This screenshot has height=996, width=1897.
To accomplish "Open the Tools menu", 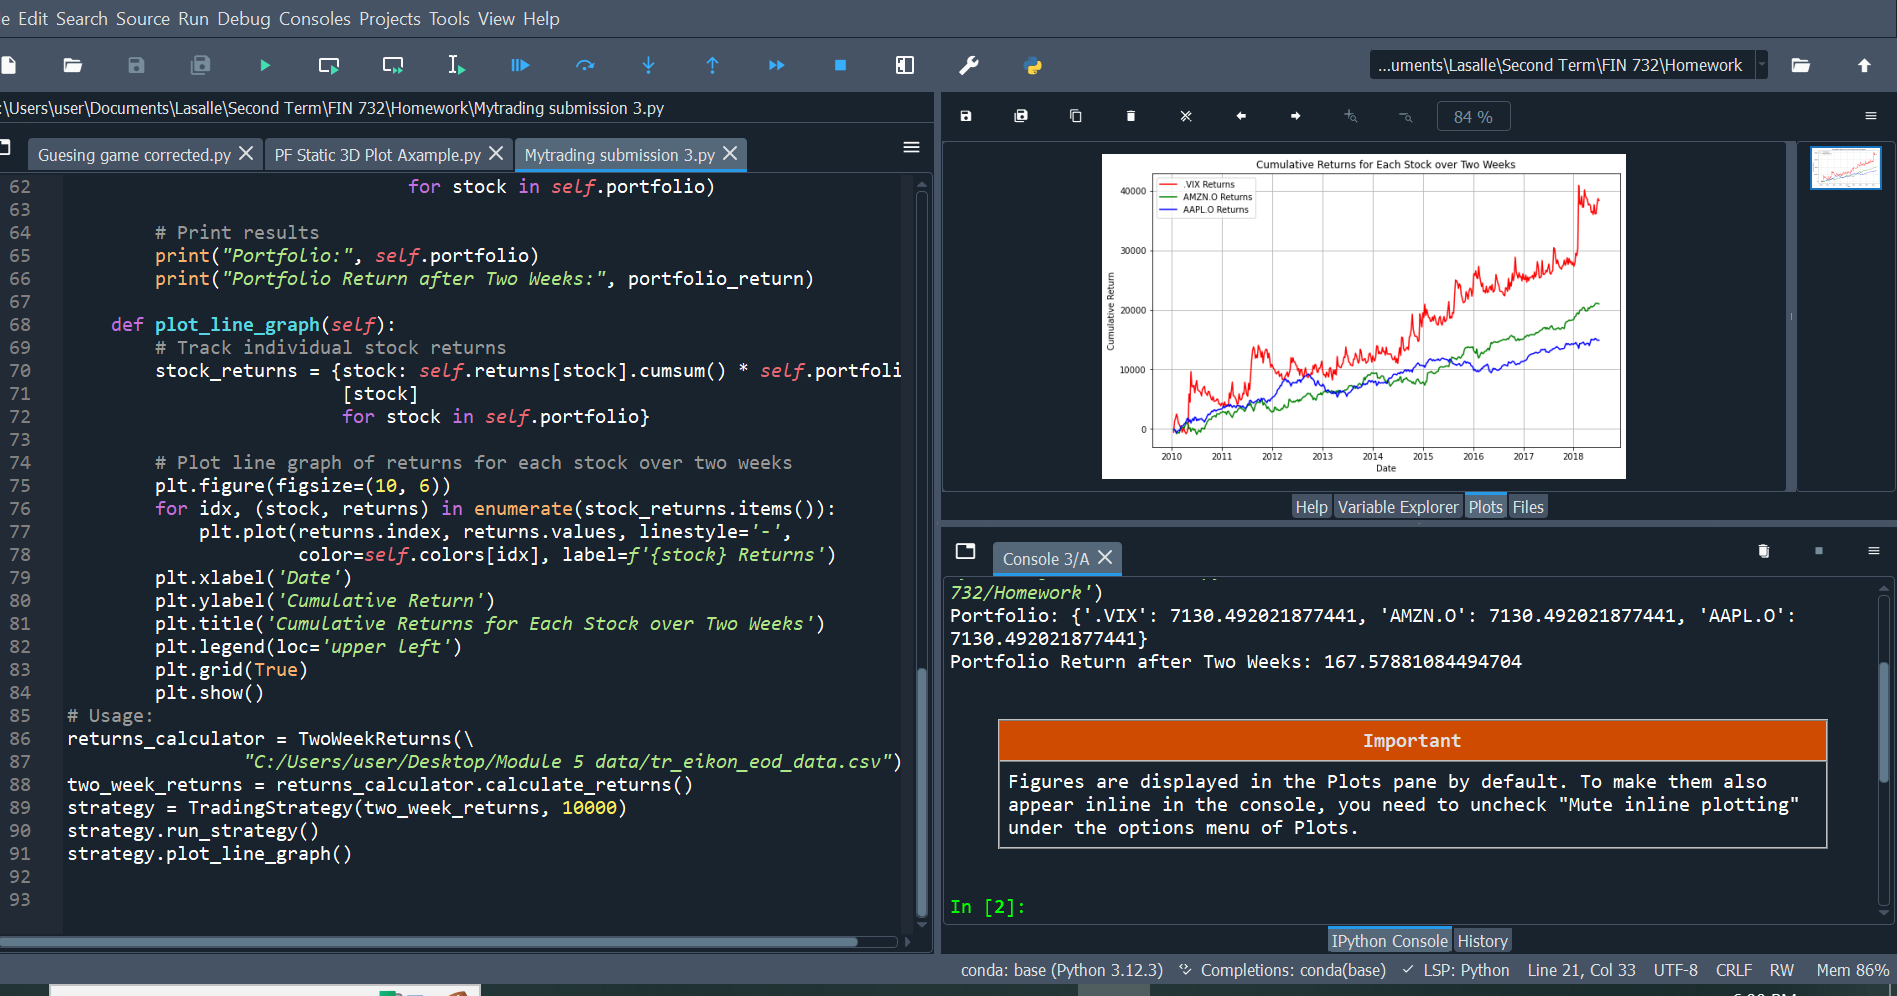I will 449,18.
